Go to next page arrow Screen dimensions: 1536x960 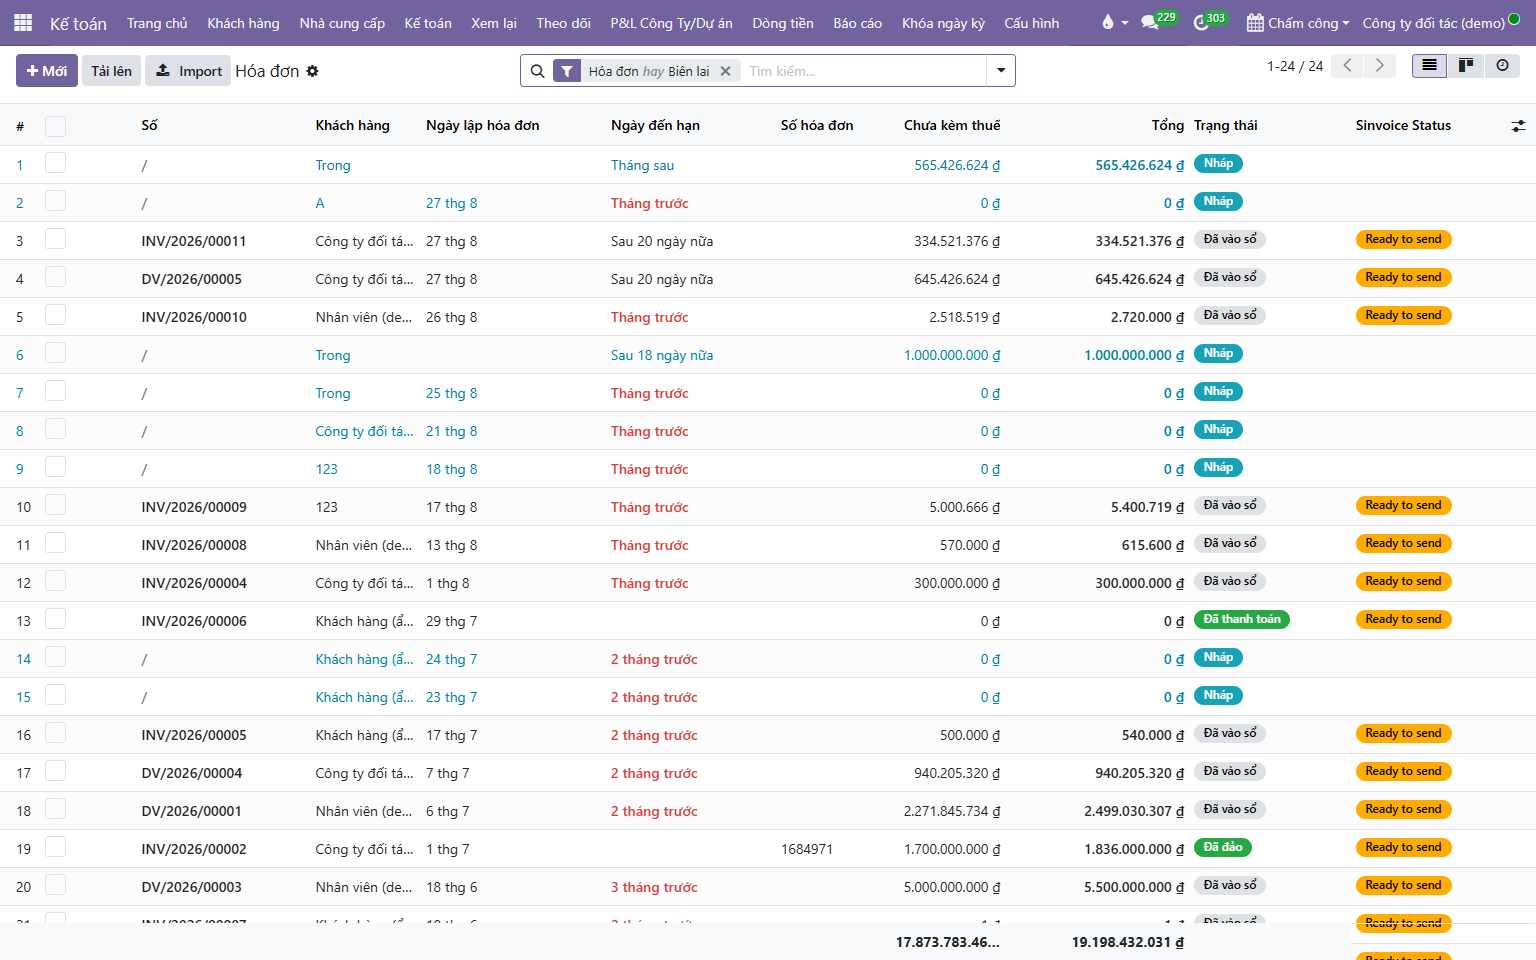(x=1379, y=66)
